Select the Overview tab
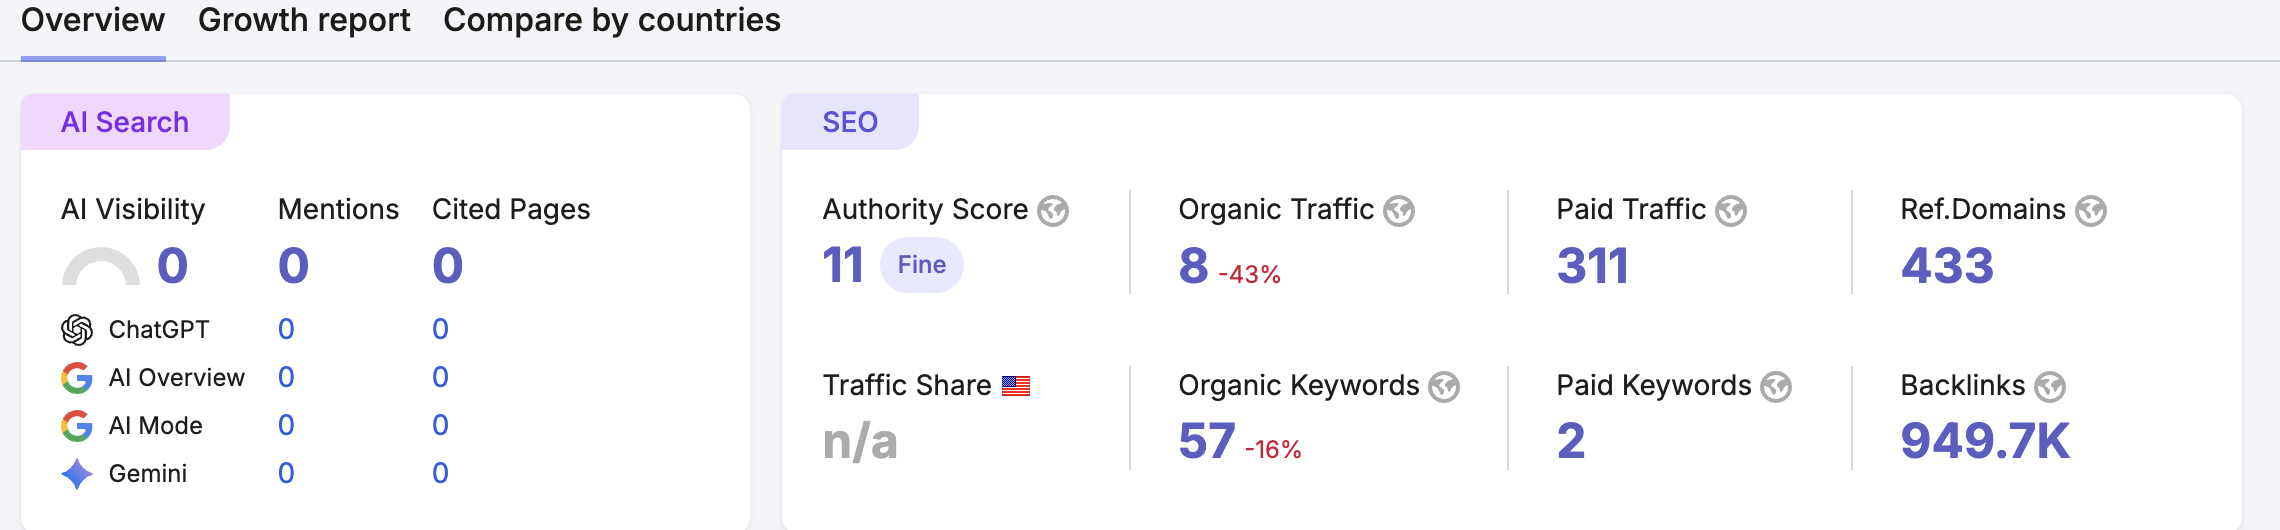The width and height of the screenshot is (2280, 530). 93,20
